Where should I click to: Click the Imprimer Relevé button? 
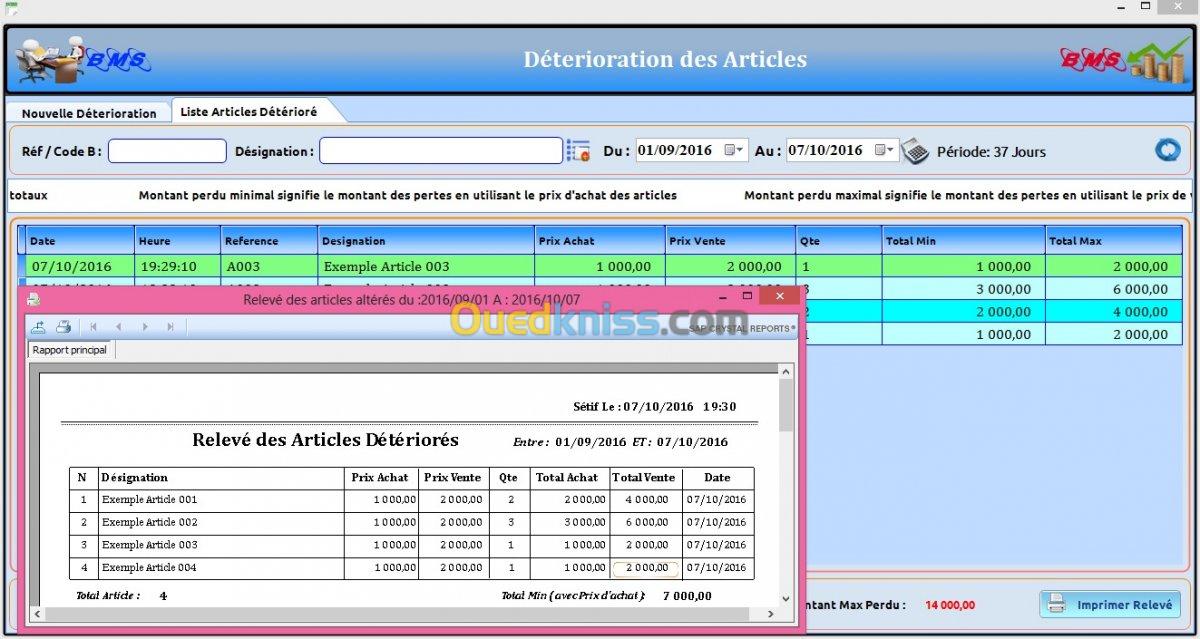[1110, 605]
